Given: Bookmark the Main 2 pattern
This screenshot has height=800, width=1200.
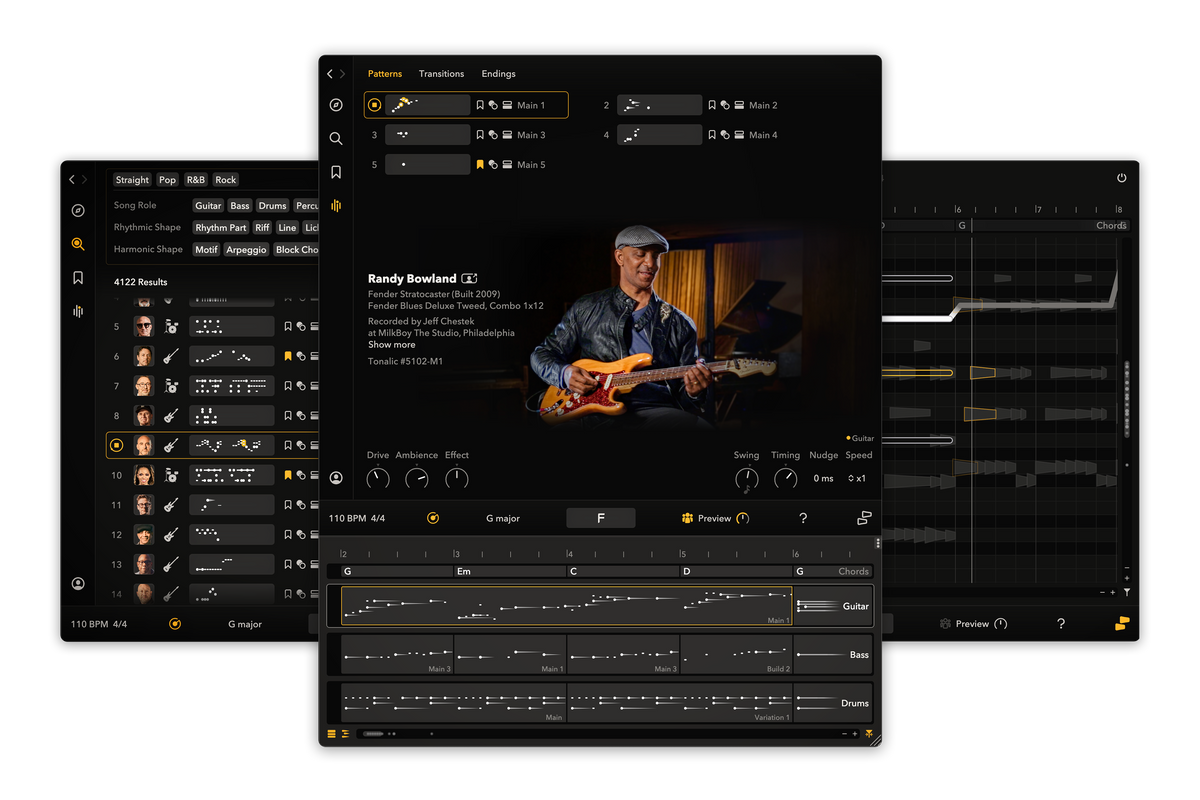Looking at the screenshot, I should (x=712, y=105).
